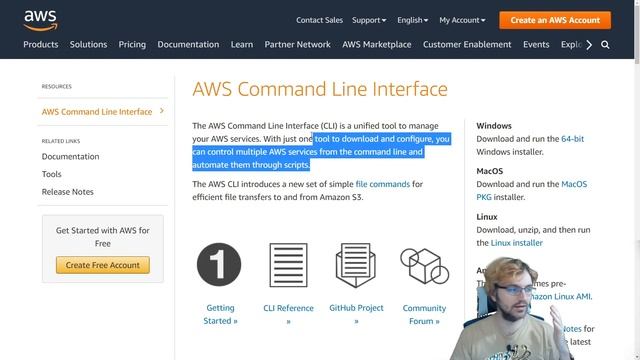Open the English language dropdown
The width and height of the screenshot is (640, 360).
pos(413,20)
